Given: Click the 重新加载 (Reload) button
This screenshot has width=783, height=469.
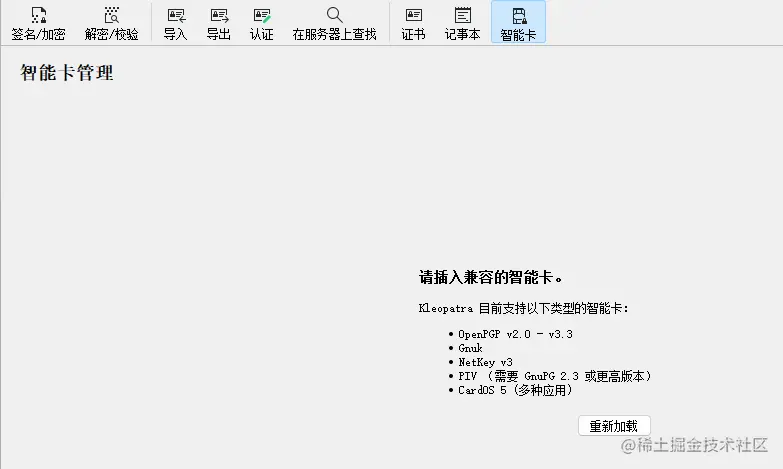Looking at the screenshot, I should [614, 426].
